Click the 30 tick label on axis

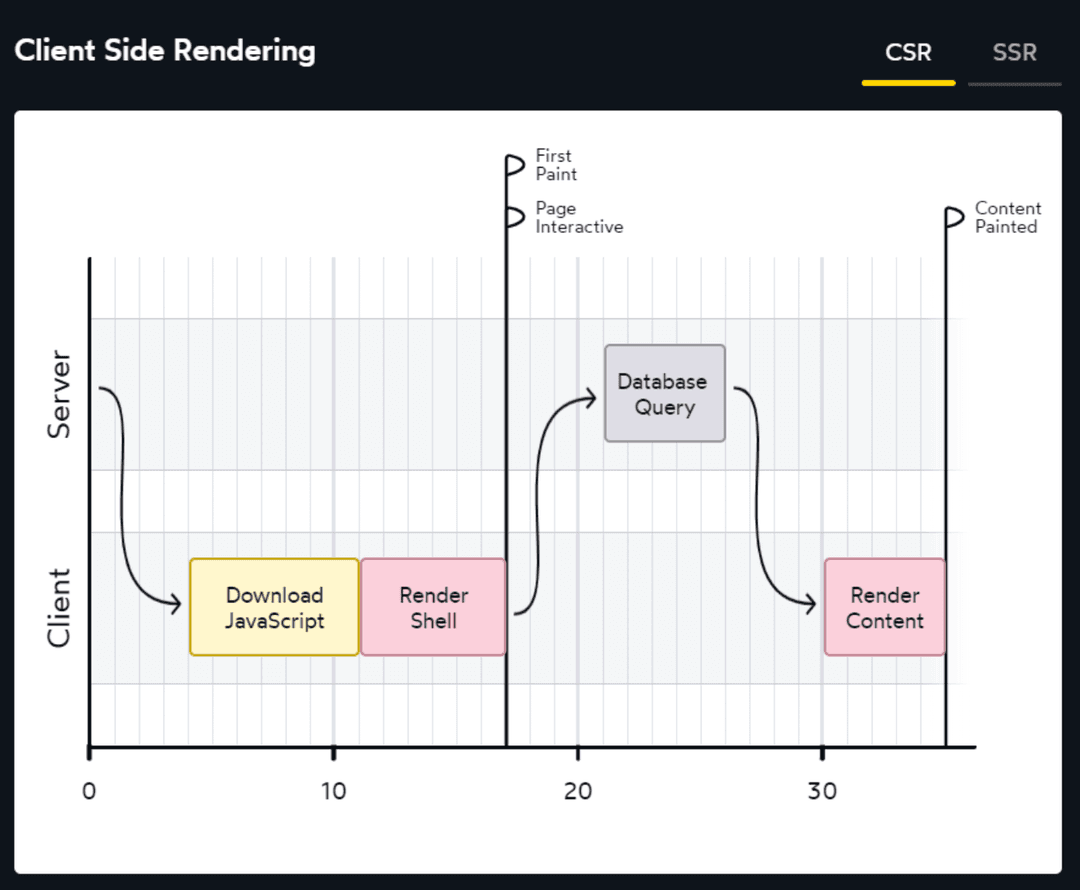pos(822,791)
